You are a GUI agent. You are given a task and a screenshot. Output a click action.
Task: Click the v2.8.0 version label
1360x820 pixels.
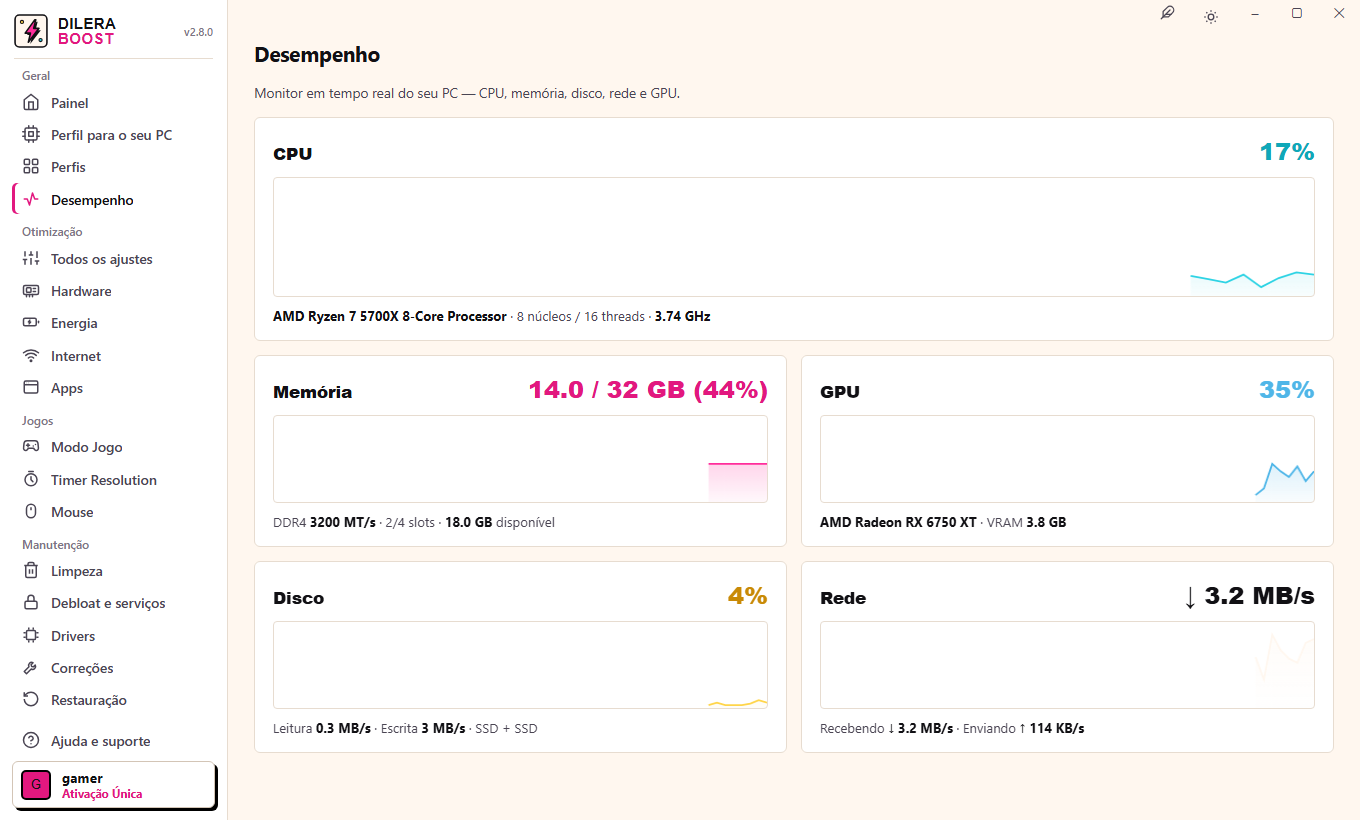tap(198, 32)
